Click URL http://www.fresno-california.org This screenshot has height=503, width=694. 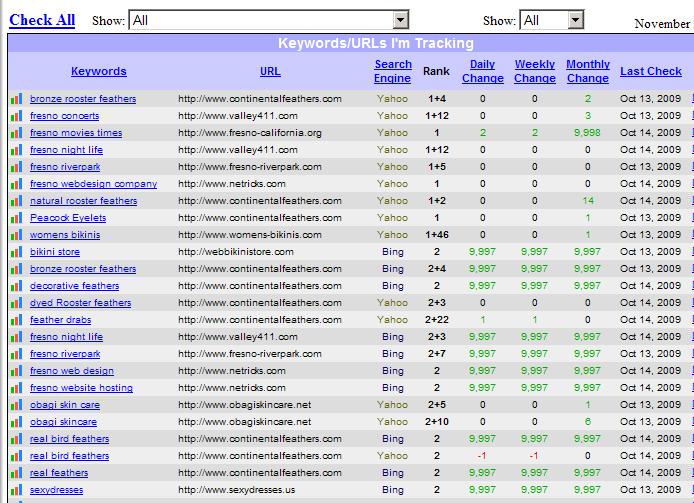pyautogui.click(x=250, y=133)
